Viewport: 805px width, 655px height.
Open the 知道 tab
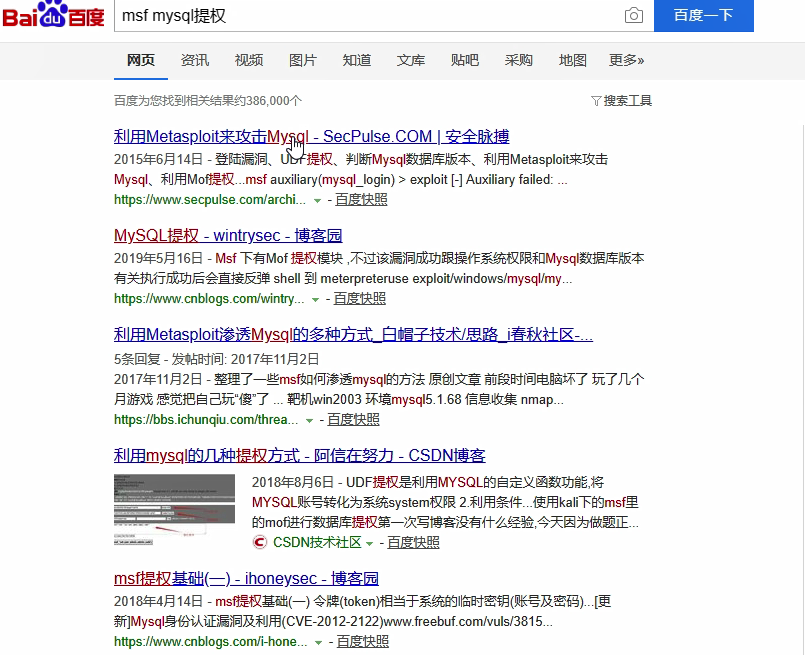click(x=356, y=61)
